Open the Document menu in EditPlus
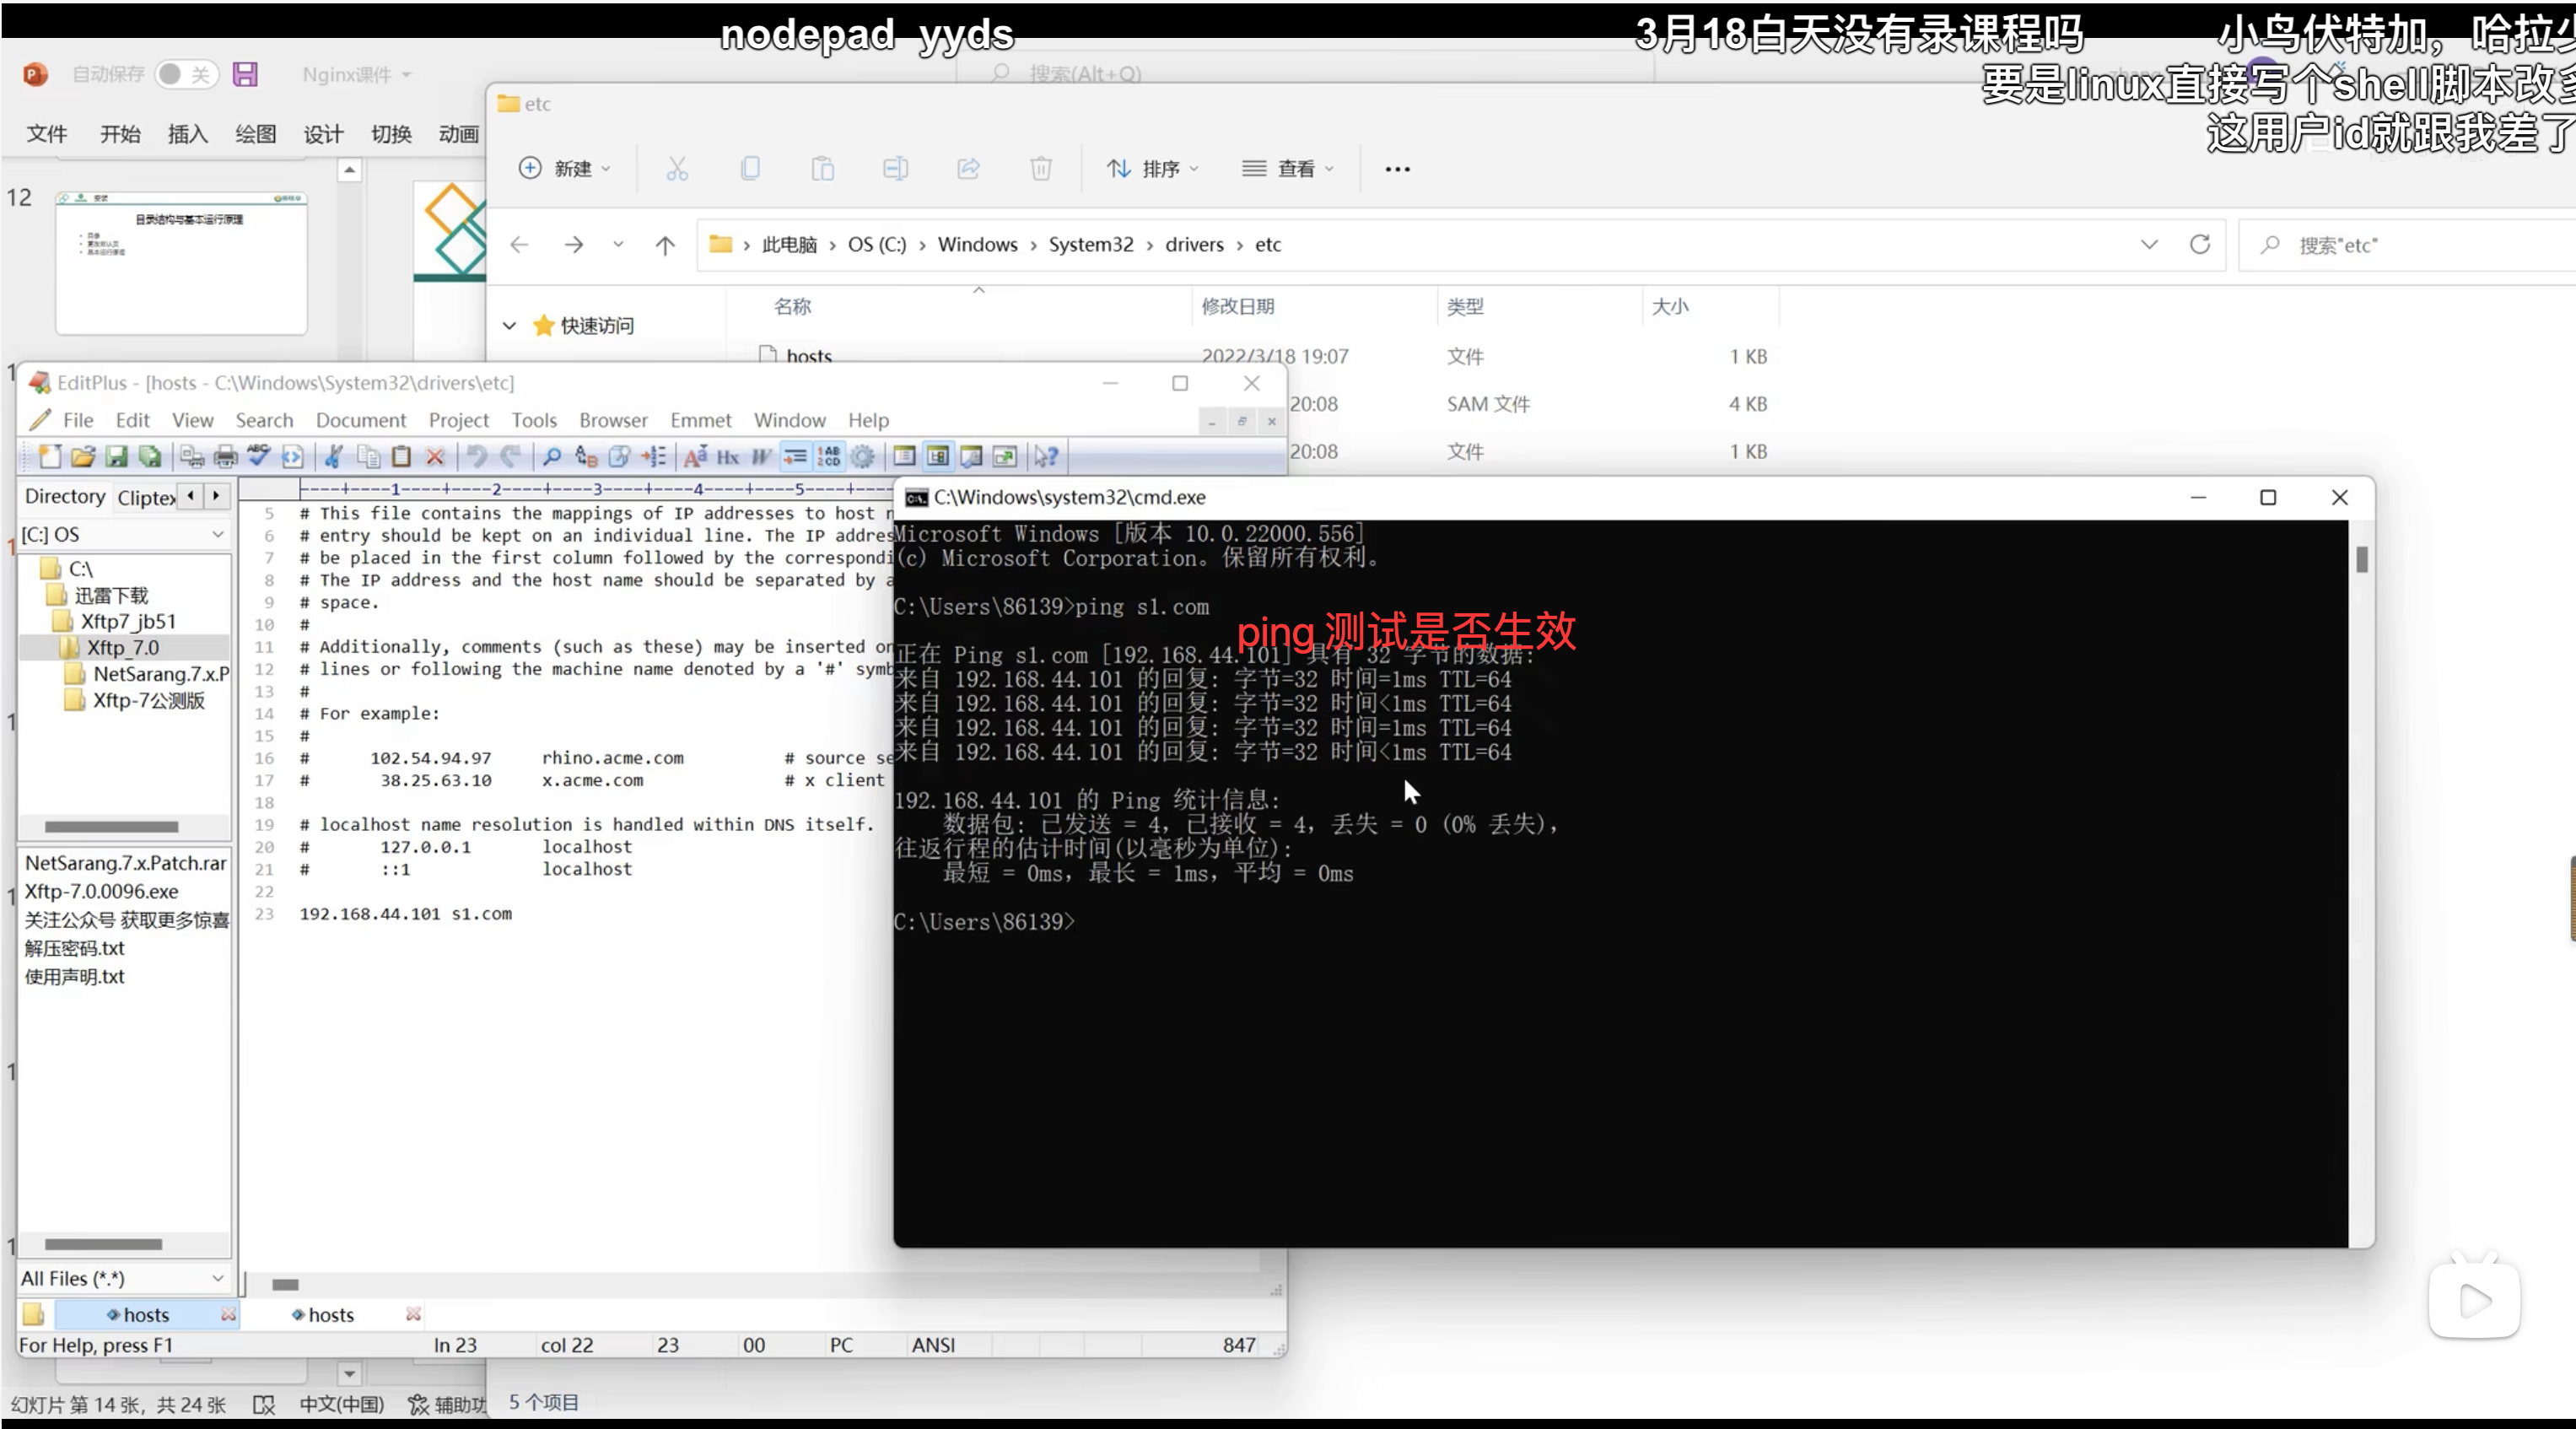Image resolution: width=2576 pixels, height=1429 pixels. point(360,421)
